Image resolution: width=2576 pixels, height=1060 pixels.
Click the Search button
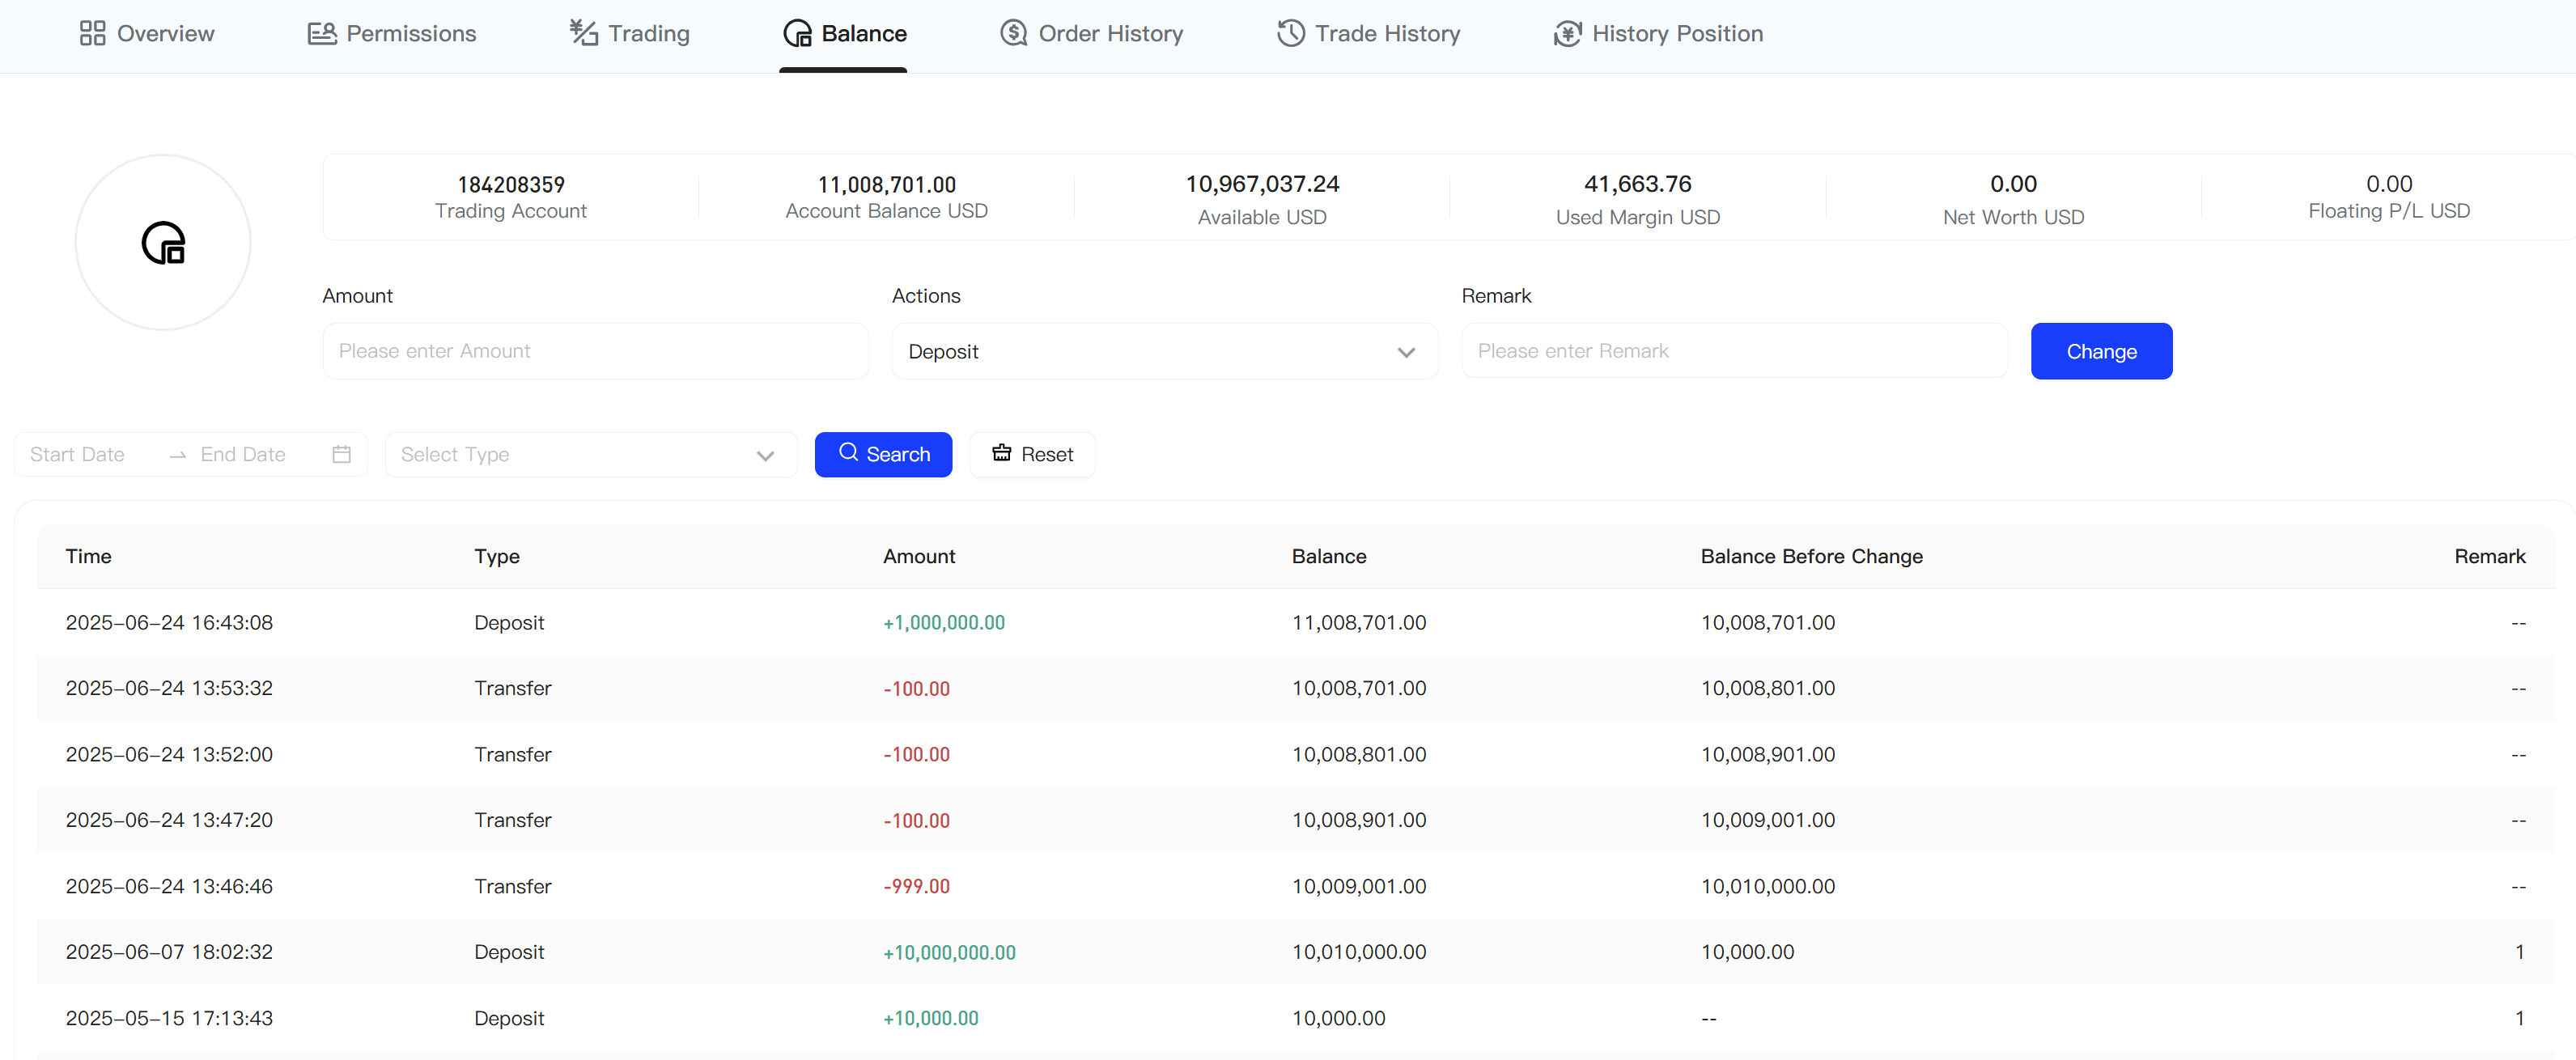click(x=883, y=455)
